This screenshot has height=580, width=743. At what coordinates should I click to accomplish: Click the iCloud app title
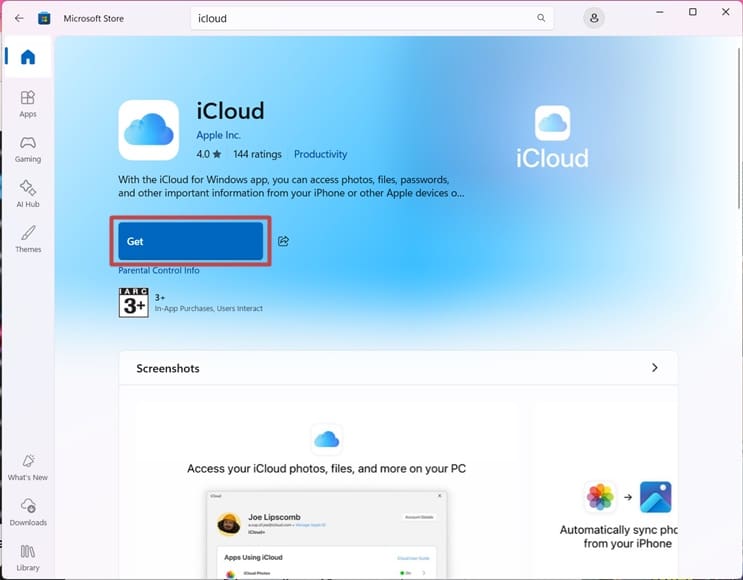click(230, 111)
